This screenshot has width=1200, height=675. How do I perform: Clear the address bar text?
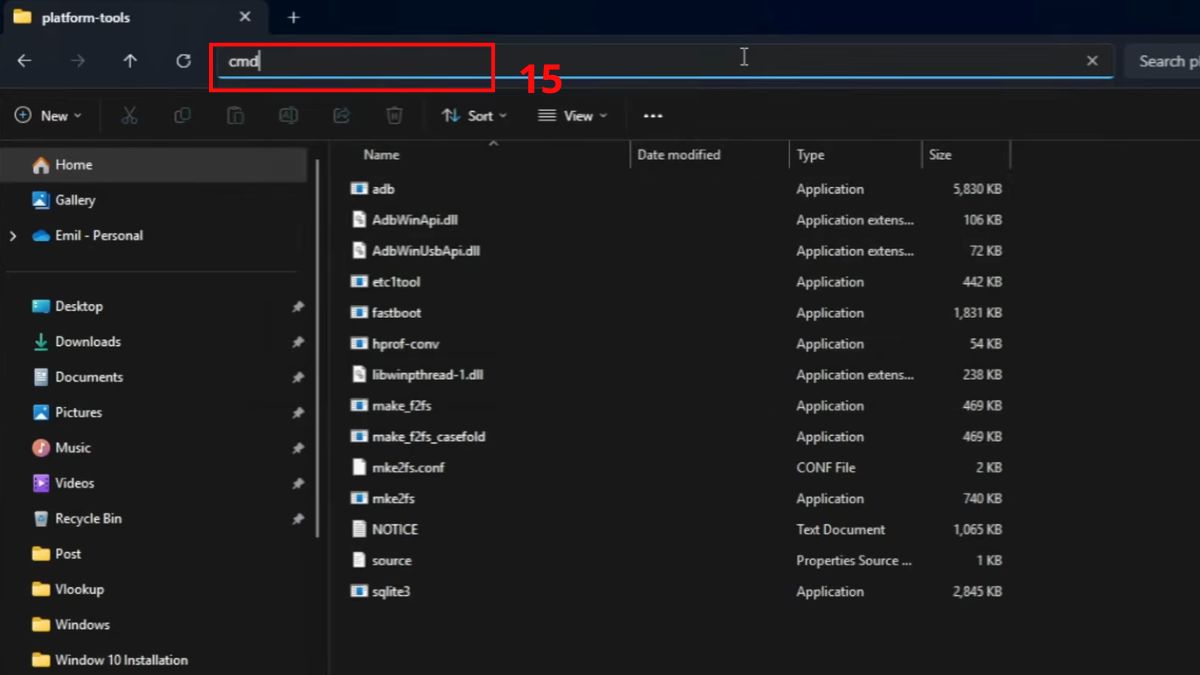click(1092, 61)
